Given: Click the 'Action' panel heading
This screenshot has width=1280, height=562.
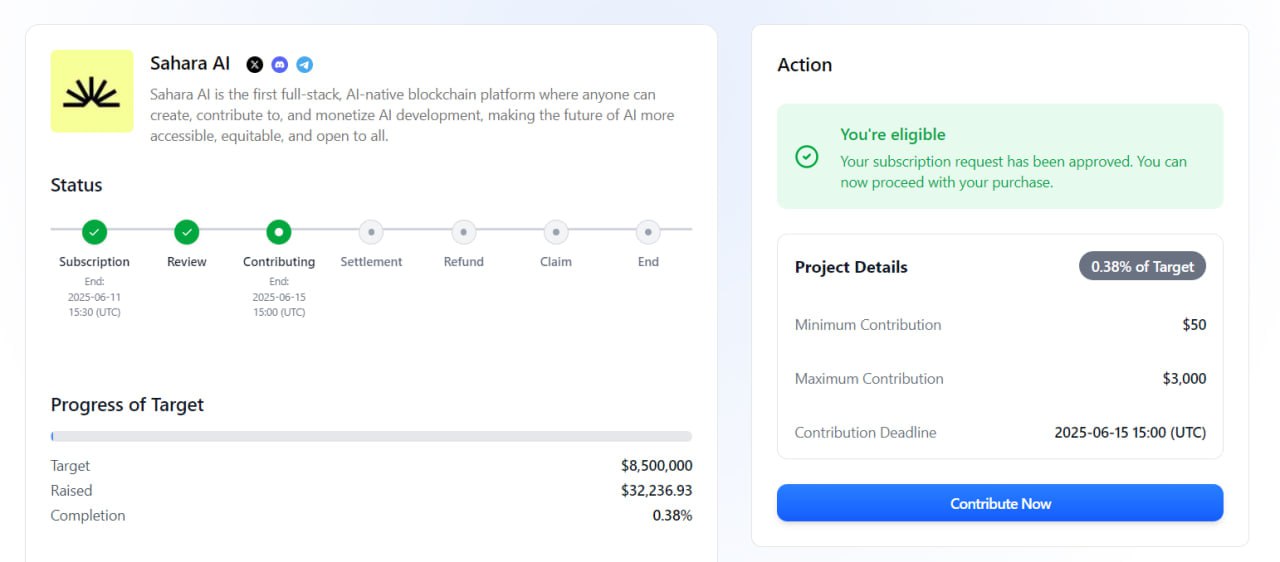Looking at the screenshot, I should [x=804, y=65].
